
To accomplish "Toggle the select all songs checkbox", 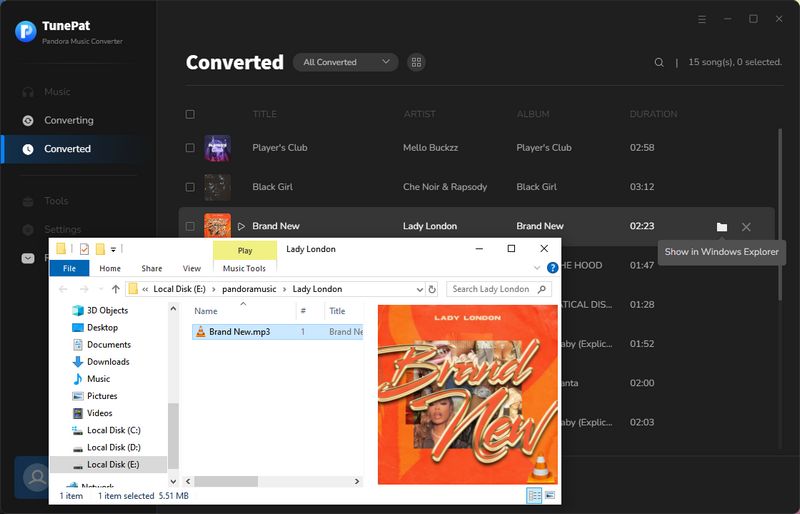I will 190,114.
